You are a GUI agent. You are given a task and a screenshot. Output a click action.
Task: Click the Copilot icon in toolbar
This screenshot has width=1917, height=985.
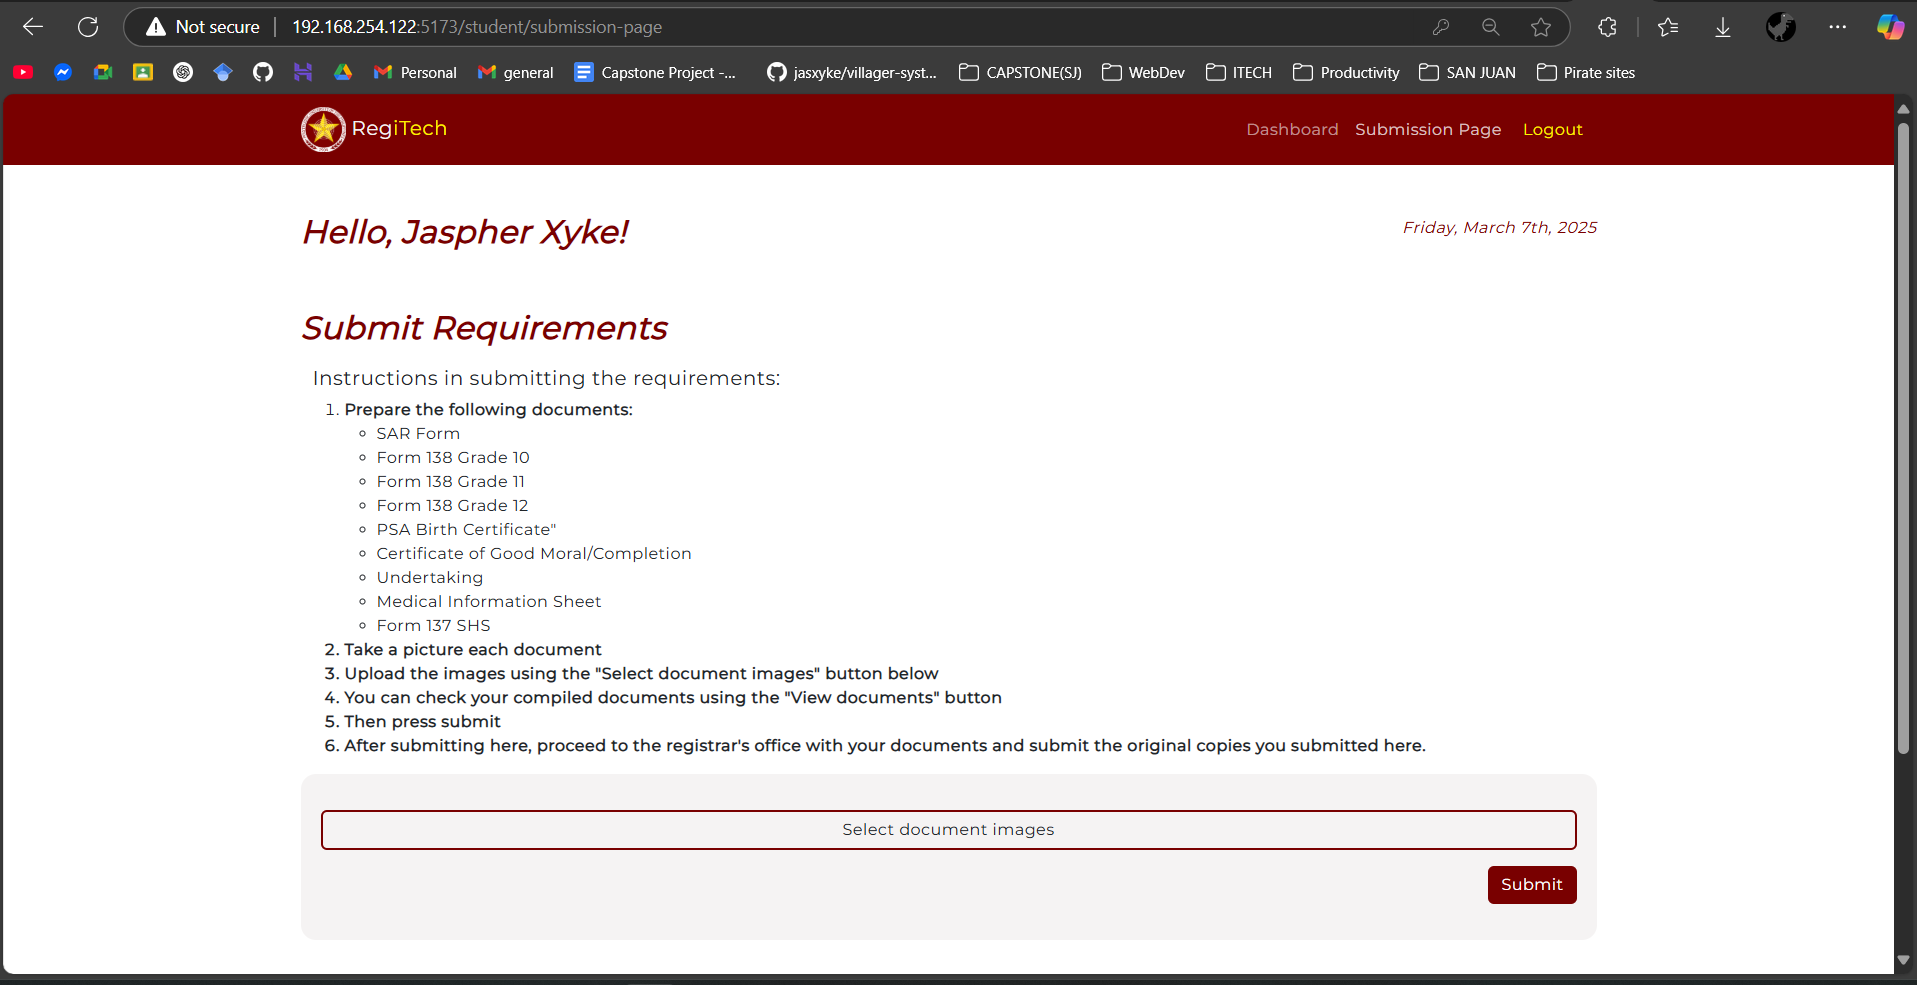coord(1889,27)
